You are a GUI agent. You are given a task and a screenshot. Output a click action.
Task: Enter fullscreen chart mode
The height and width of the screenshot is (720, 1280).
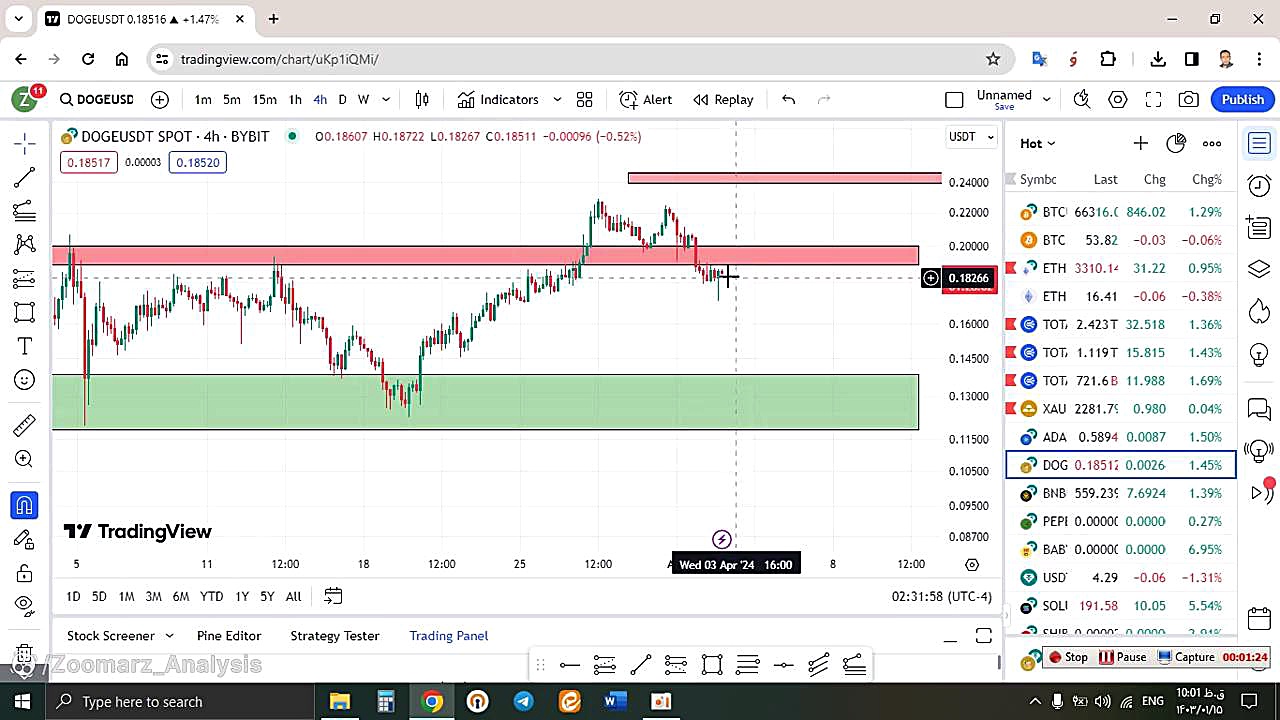(1153, 99)
